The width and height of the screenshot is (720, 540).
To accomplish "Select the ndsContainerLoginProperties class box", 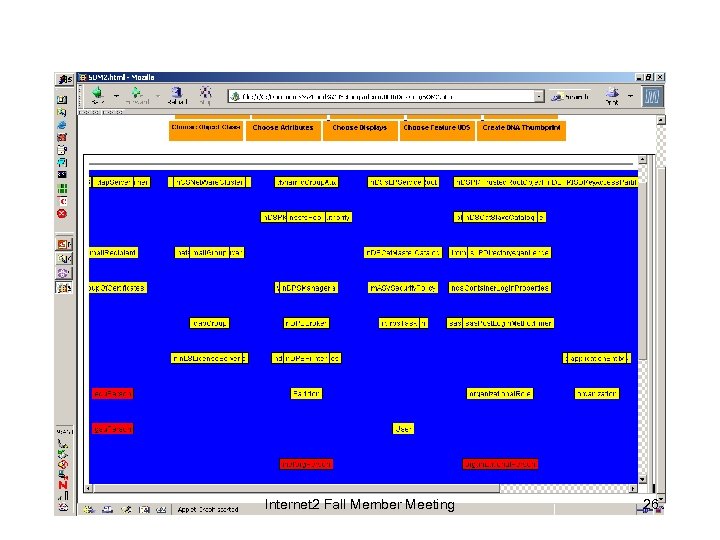I will pos(500,288).
